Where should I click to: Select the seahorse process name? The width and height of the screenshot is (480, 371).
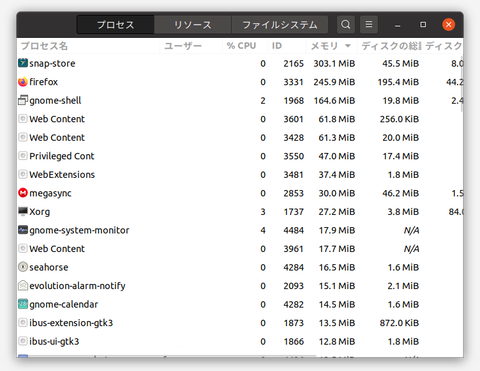(x=49, y=267)
